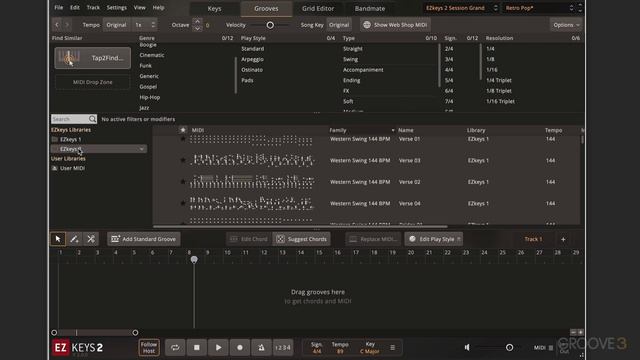The image size is (640, 360).
Task: Click the favorites star column header
Action: pyautogui.click(x=183, y=130)
